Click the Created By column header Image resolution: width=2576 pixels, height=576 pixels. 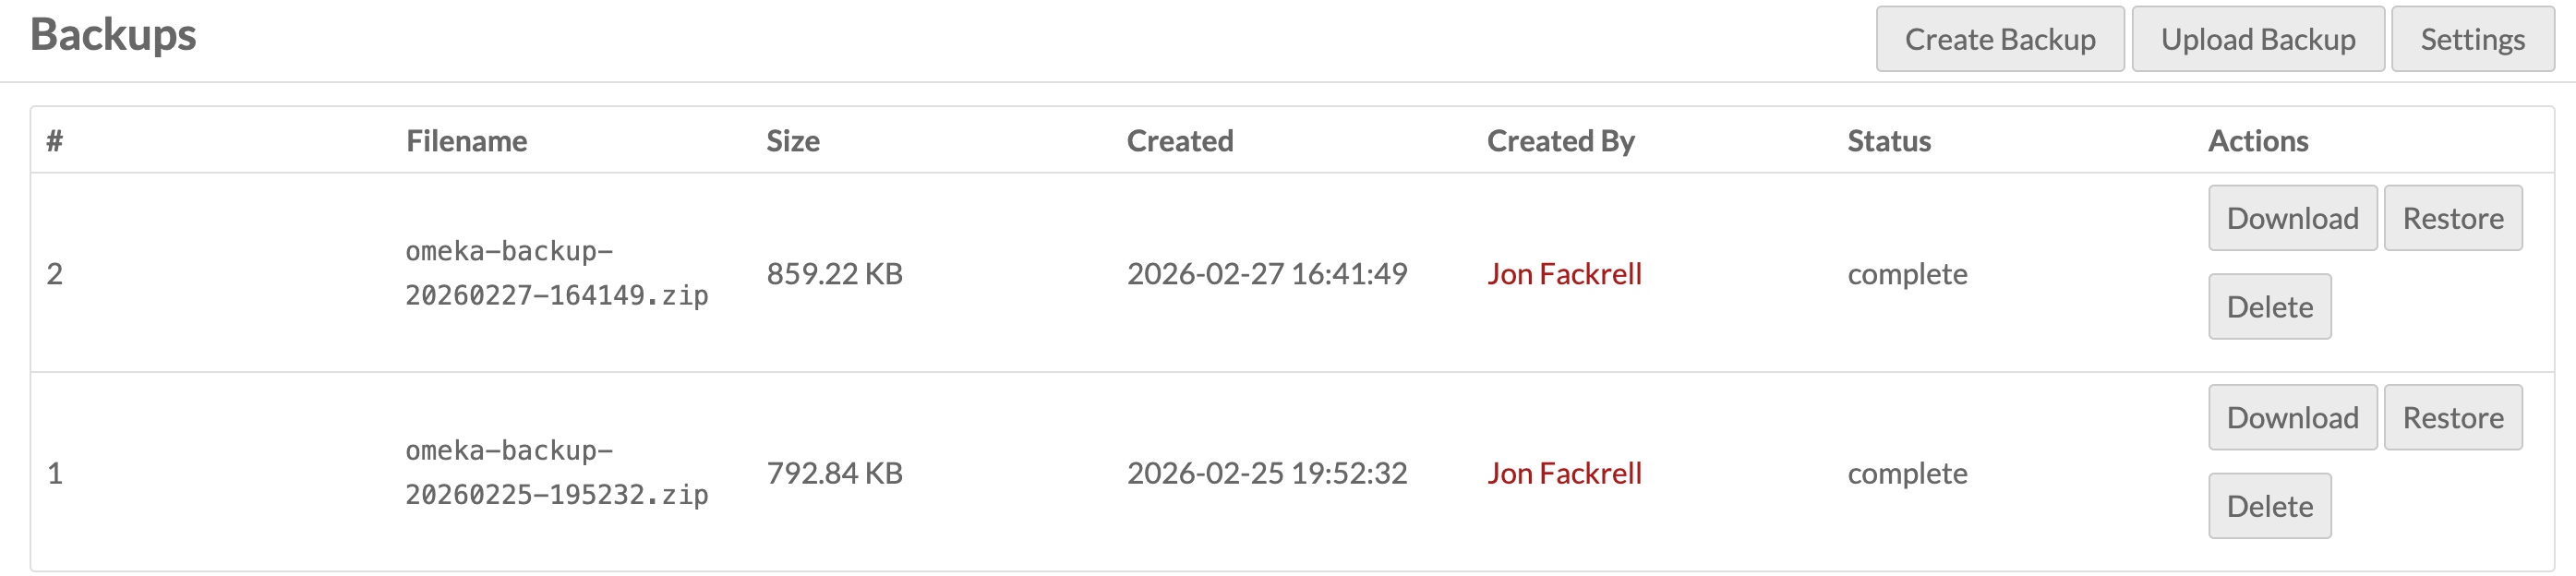pyautogui.click(x=1560, y=141)
